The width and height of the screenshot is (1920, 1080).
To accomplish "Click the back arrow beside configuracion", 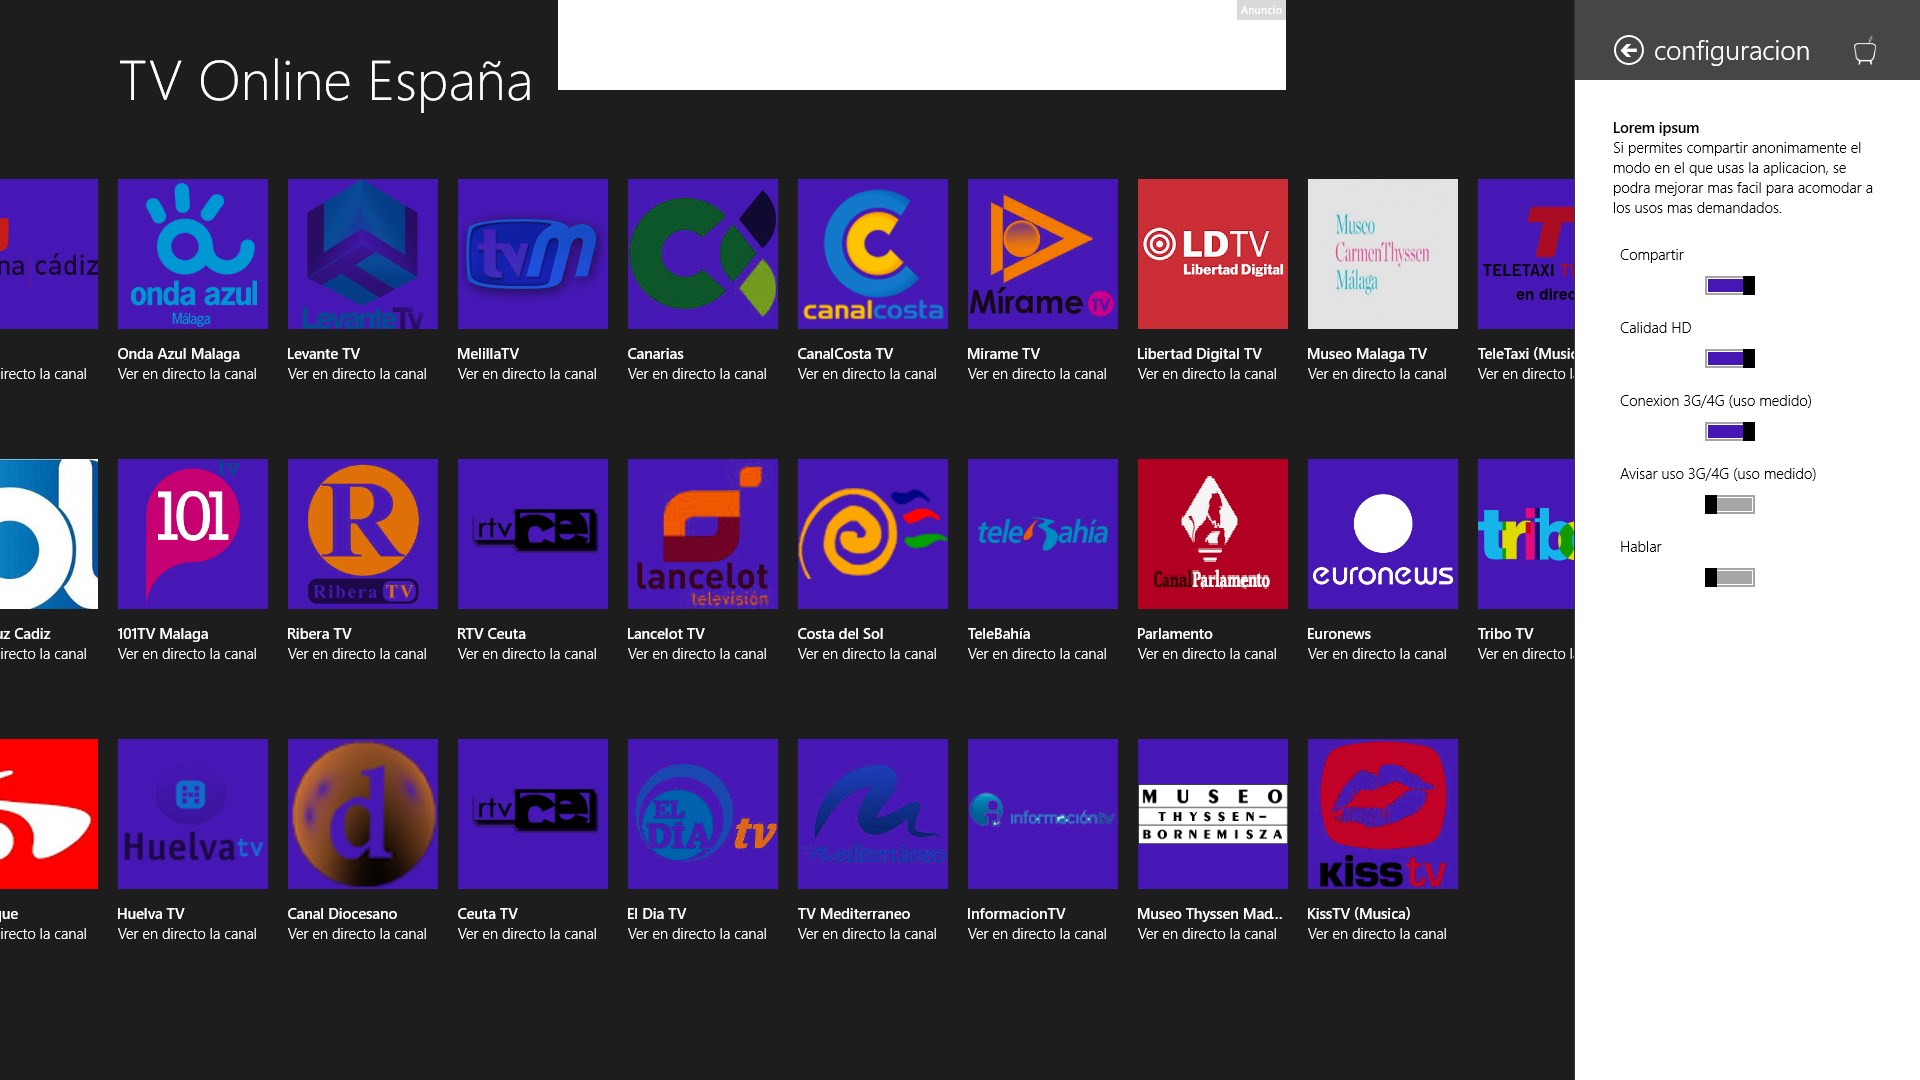I will point(1628,50).
